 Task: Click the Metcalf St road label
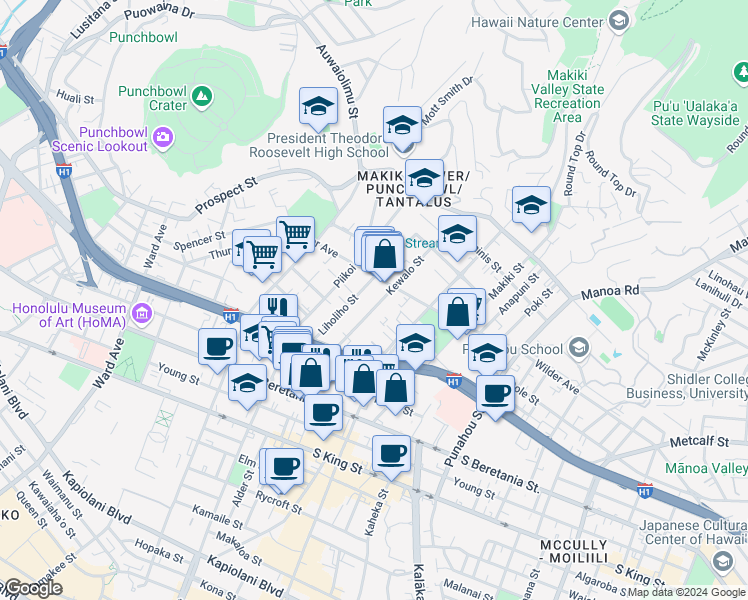[x=699, y=442]
